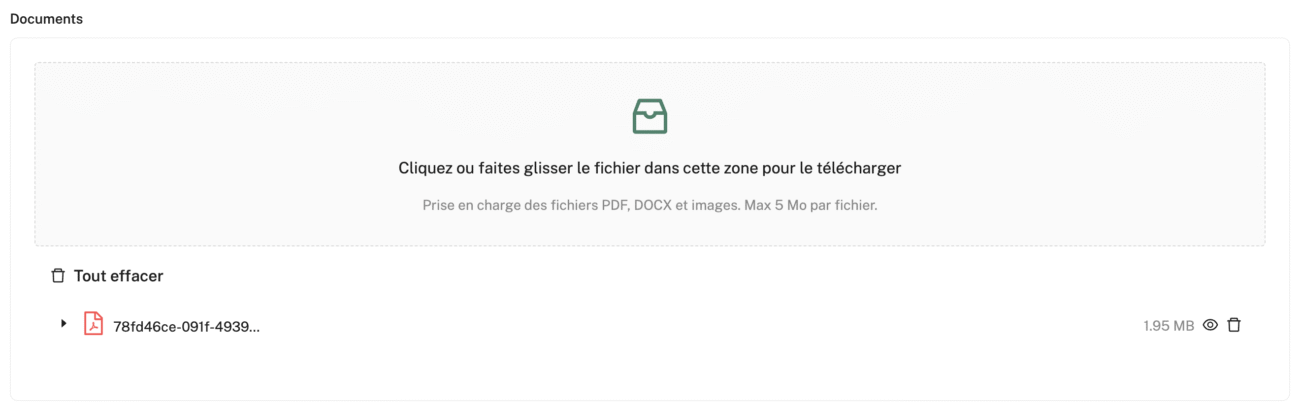The image size is (1300, 409).
Task: Click the red PDF file icon
Action: [x=93, y=324]
